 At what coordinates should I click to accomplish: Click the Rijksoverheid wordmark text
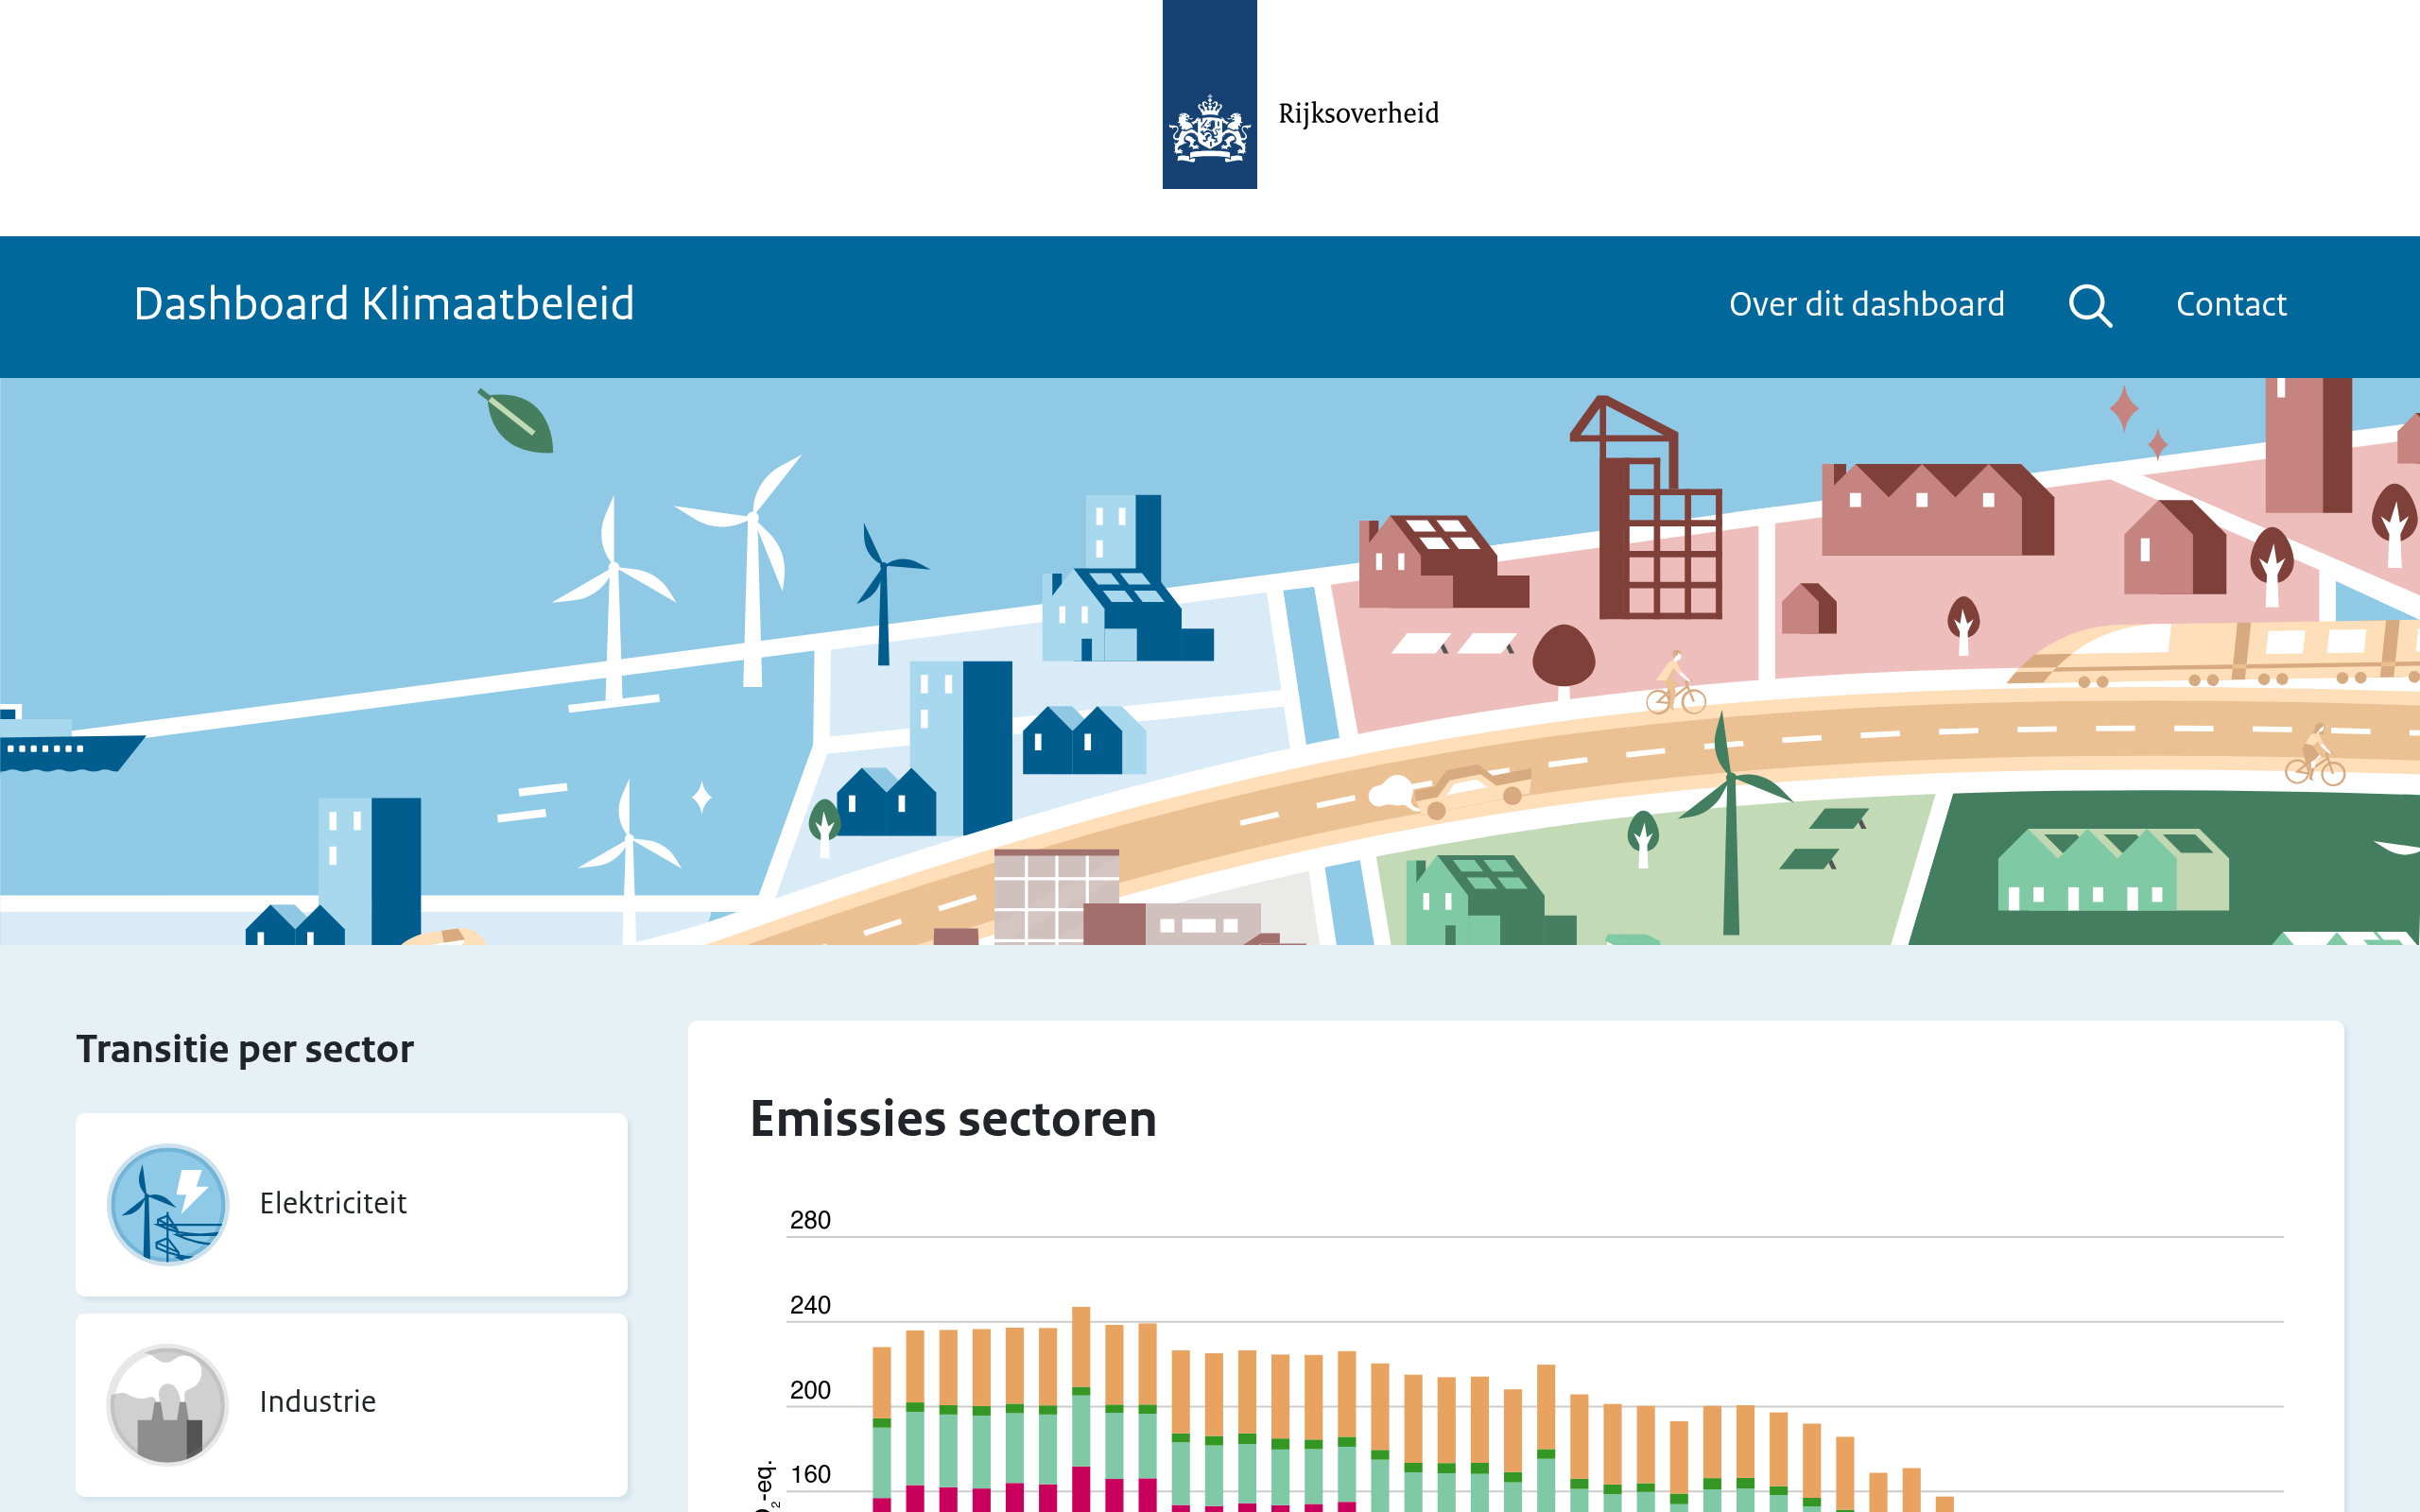pos(1358,113)
